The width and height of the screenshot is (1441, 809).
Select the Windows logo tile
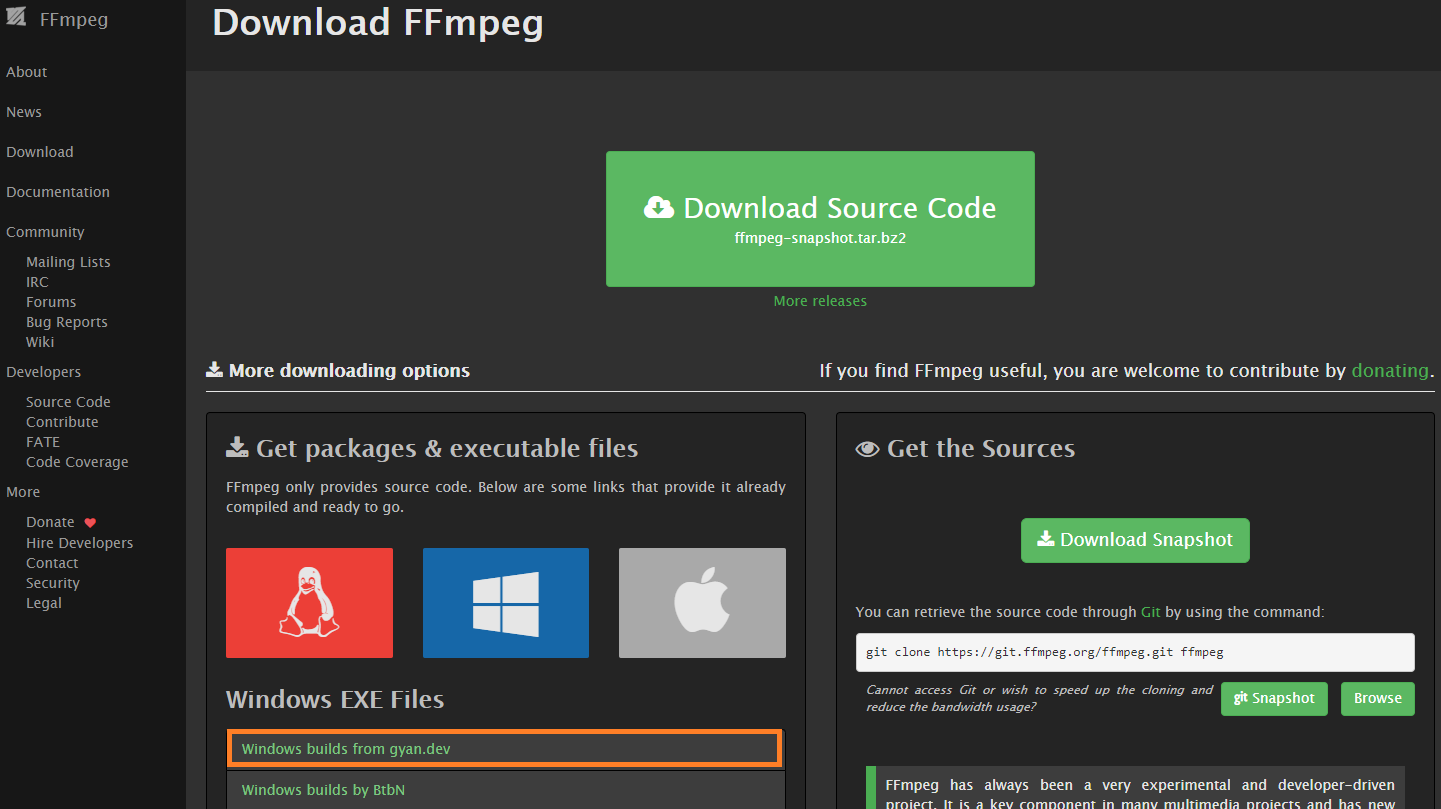(506, 603)
